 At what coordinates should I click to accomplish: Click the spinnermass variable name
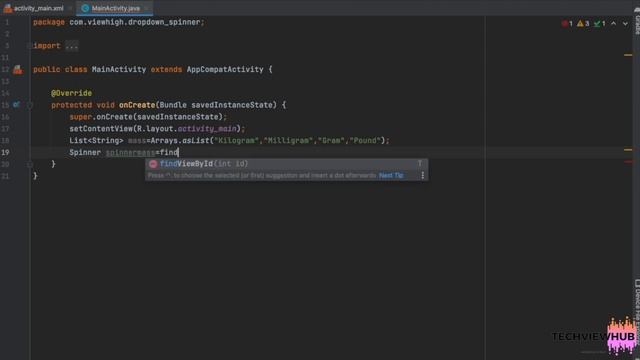point(130,152)
